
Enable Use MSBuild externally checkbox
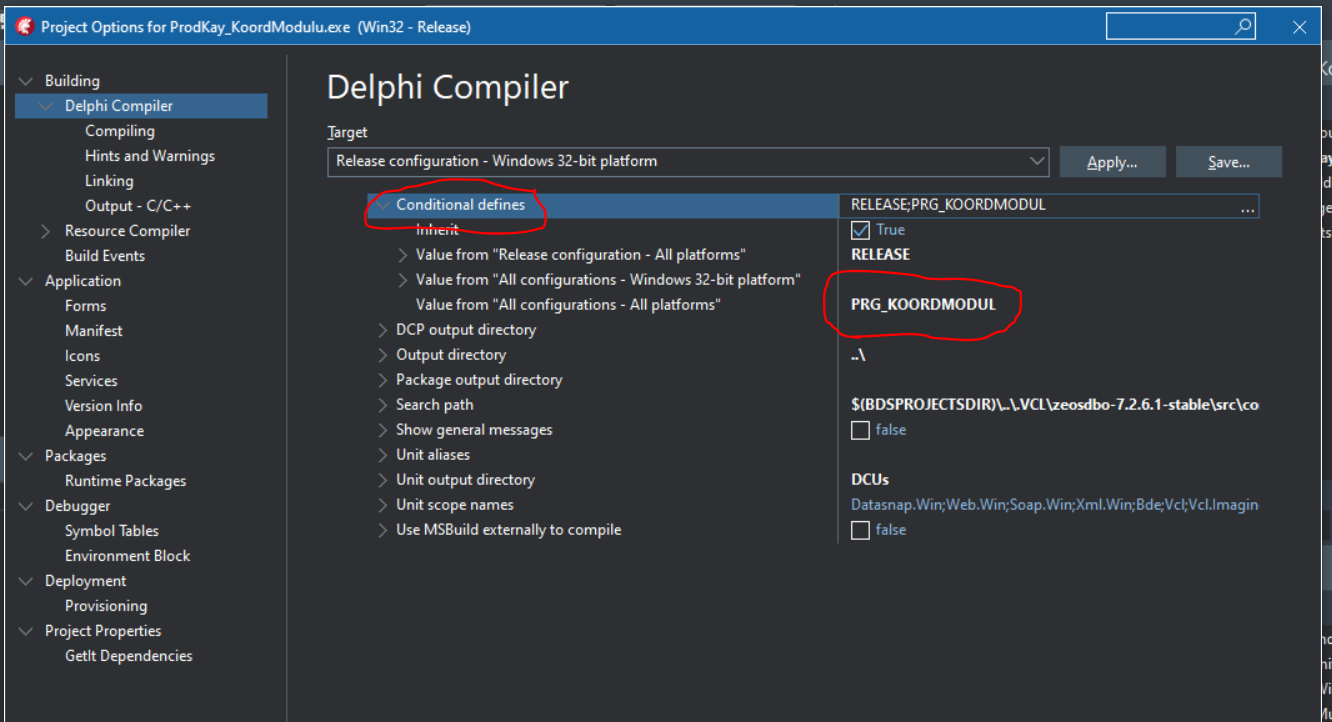pos(860,530)
